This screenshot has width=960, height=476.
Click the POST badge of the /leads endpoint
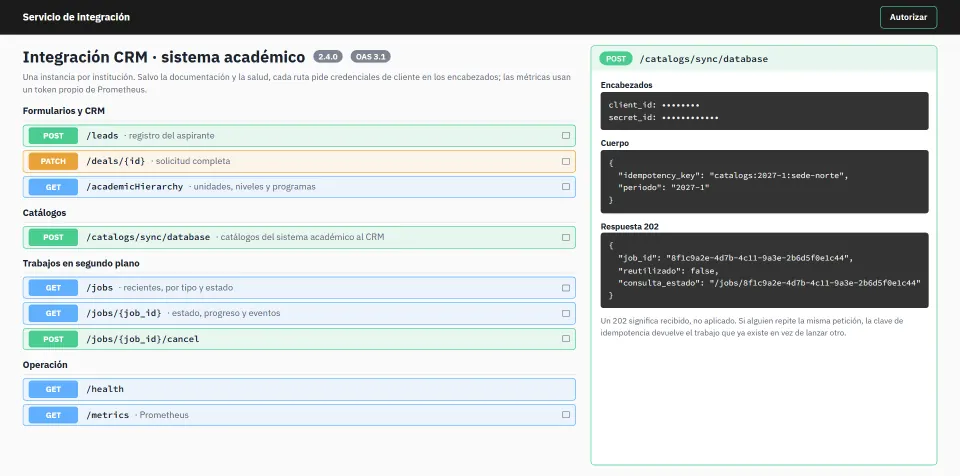point(53,136)
